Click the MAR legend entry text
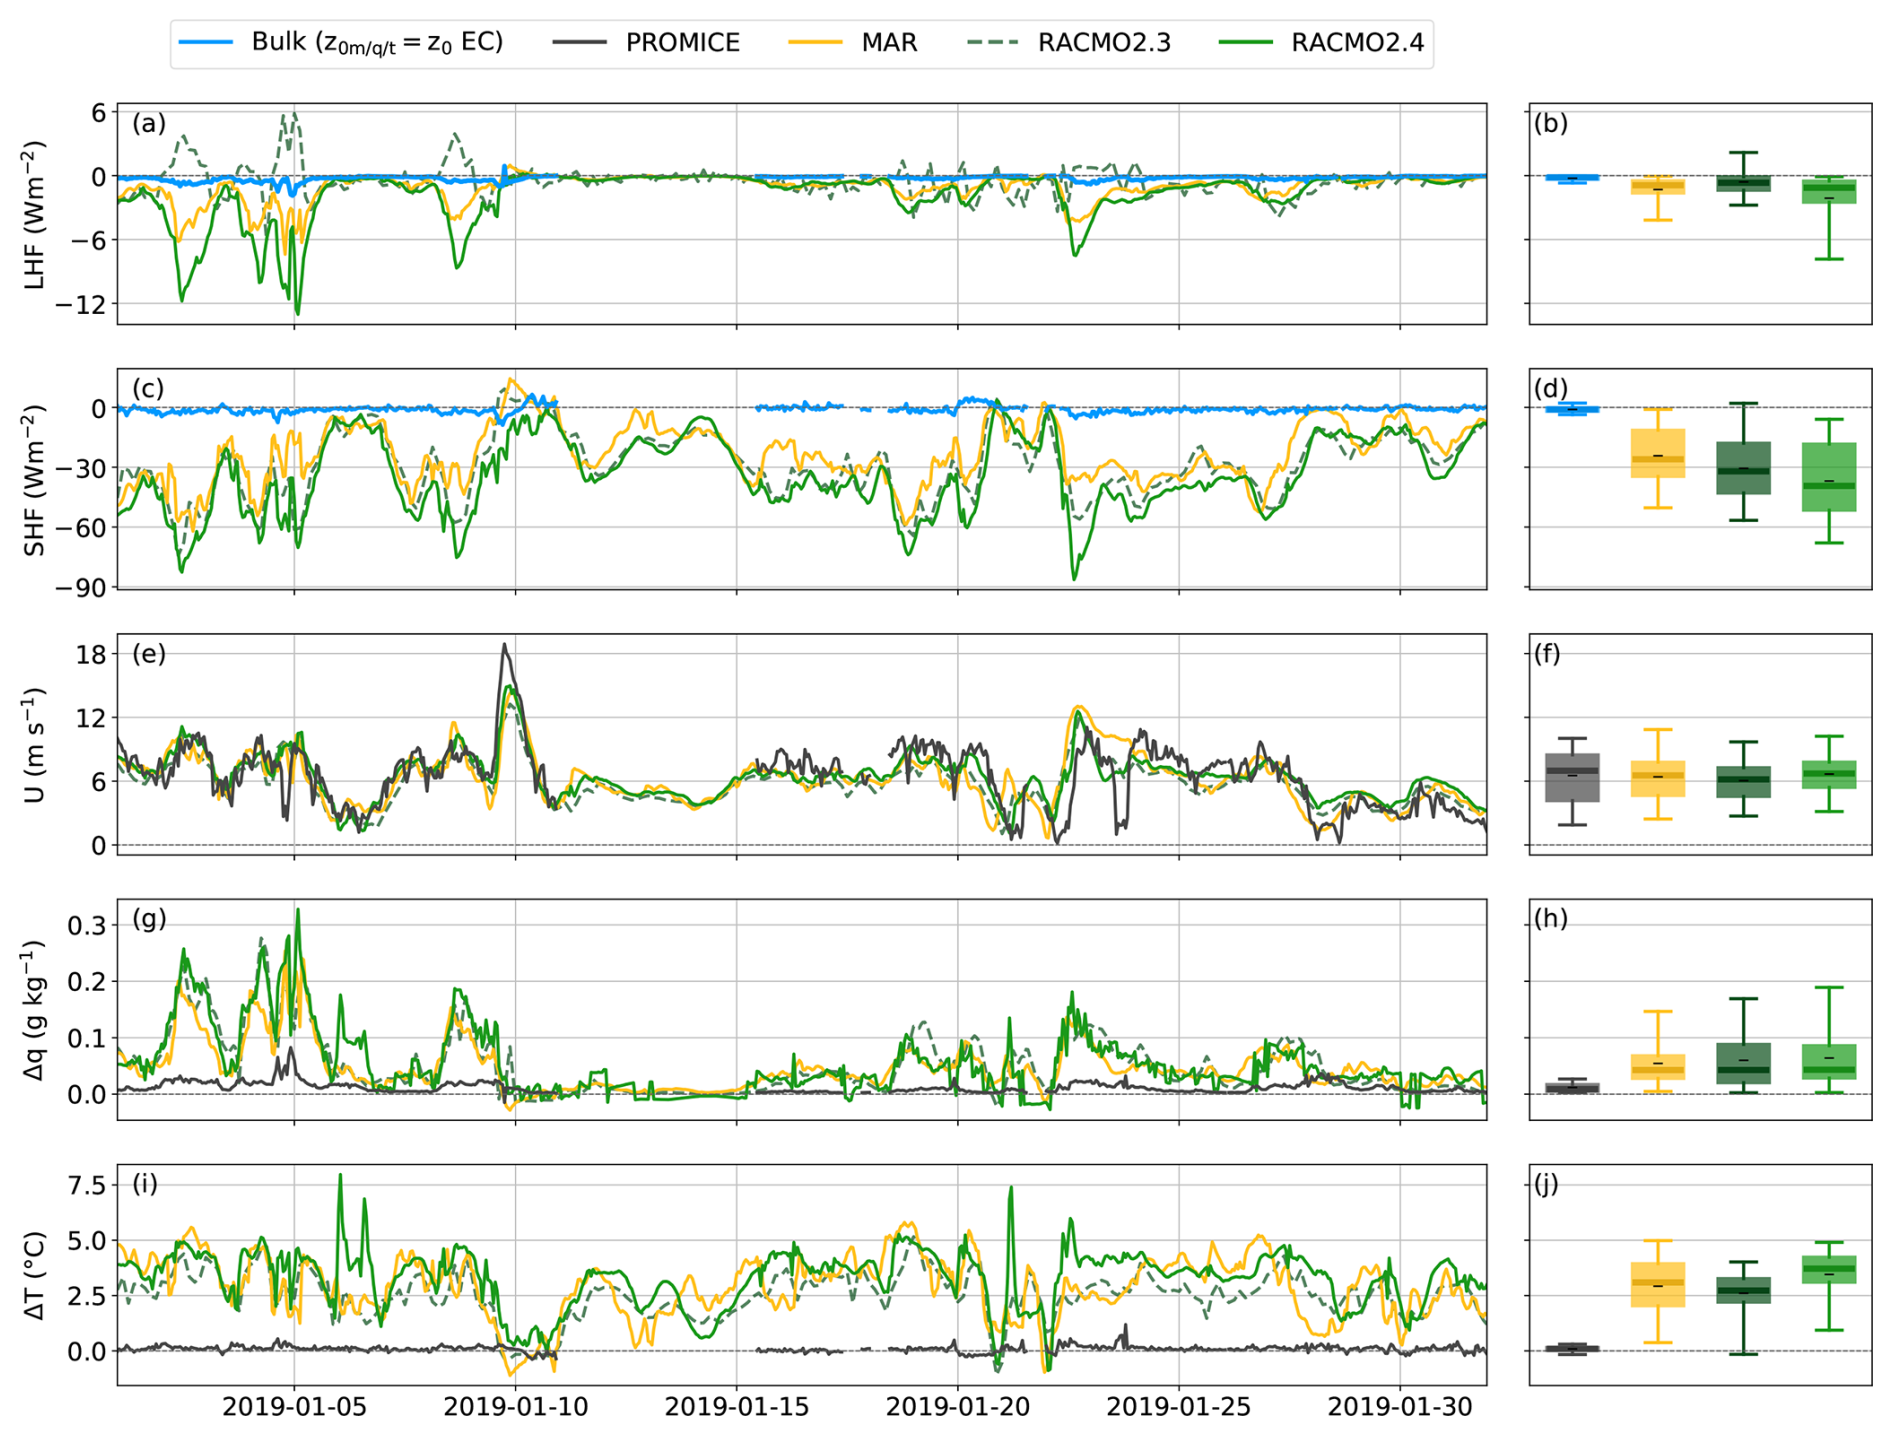Image resolution: width=1892 pixels, height=1435 pixels. pos(888,43)
